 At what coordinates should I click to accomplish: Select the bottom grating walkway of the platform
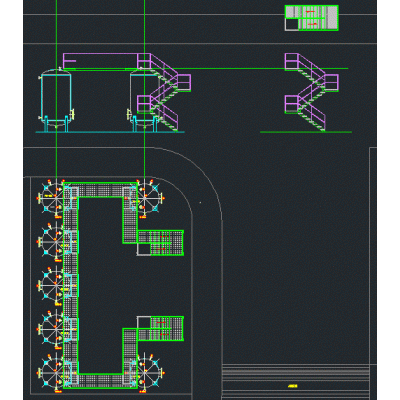tap(100, 381)
